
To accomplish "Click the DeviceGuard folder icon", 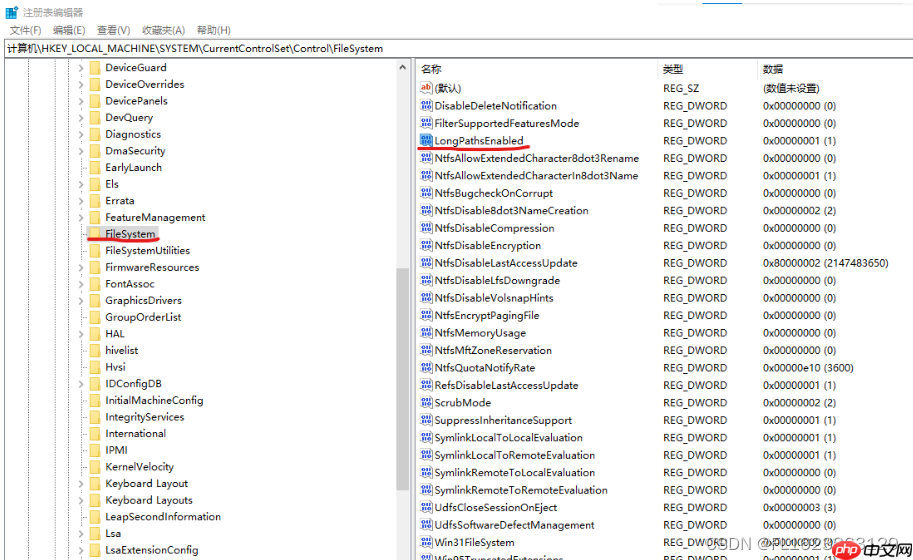I will 95,68.
